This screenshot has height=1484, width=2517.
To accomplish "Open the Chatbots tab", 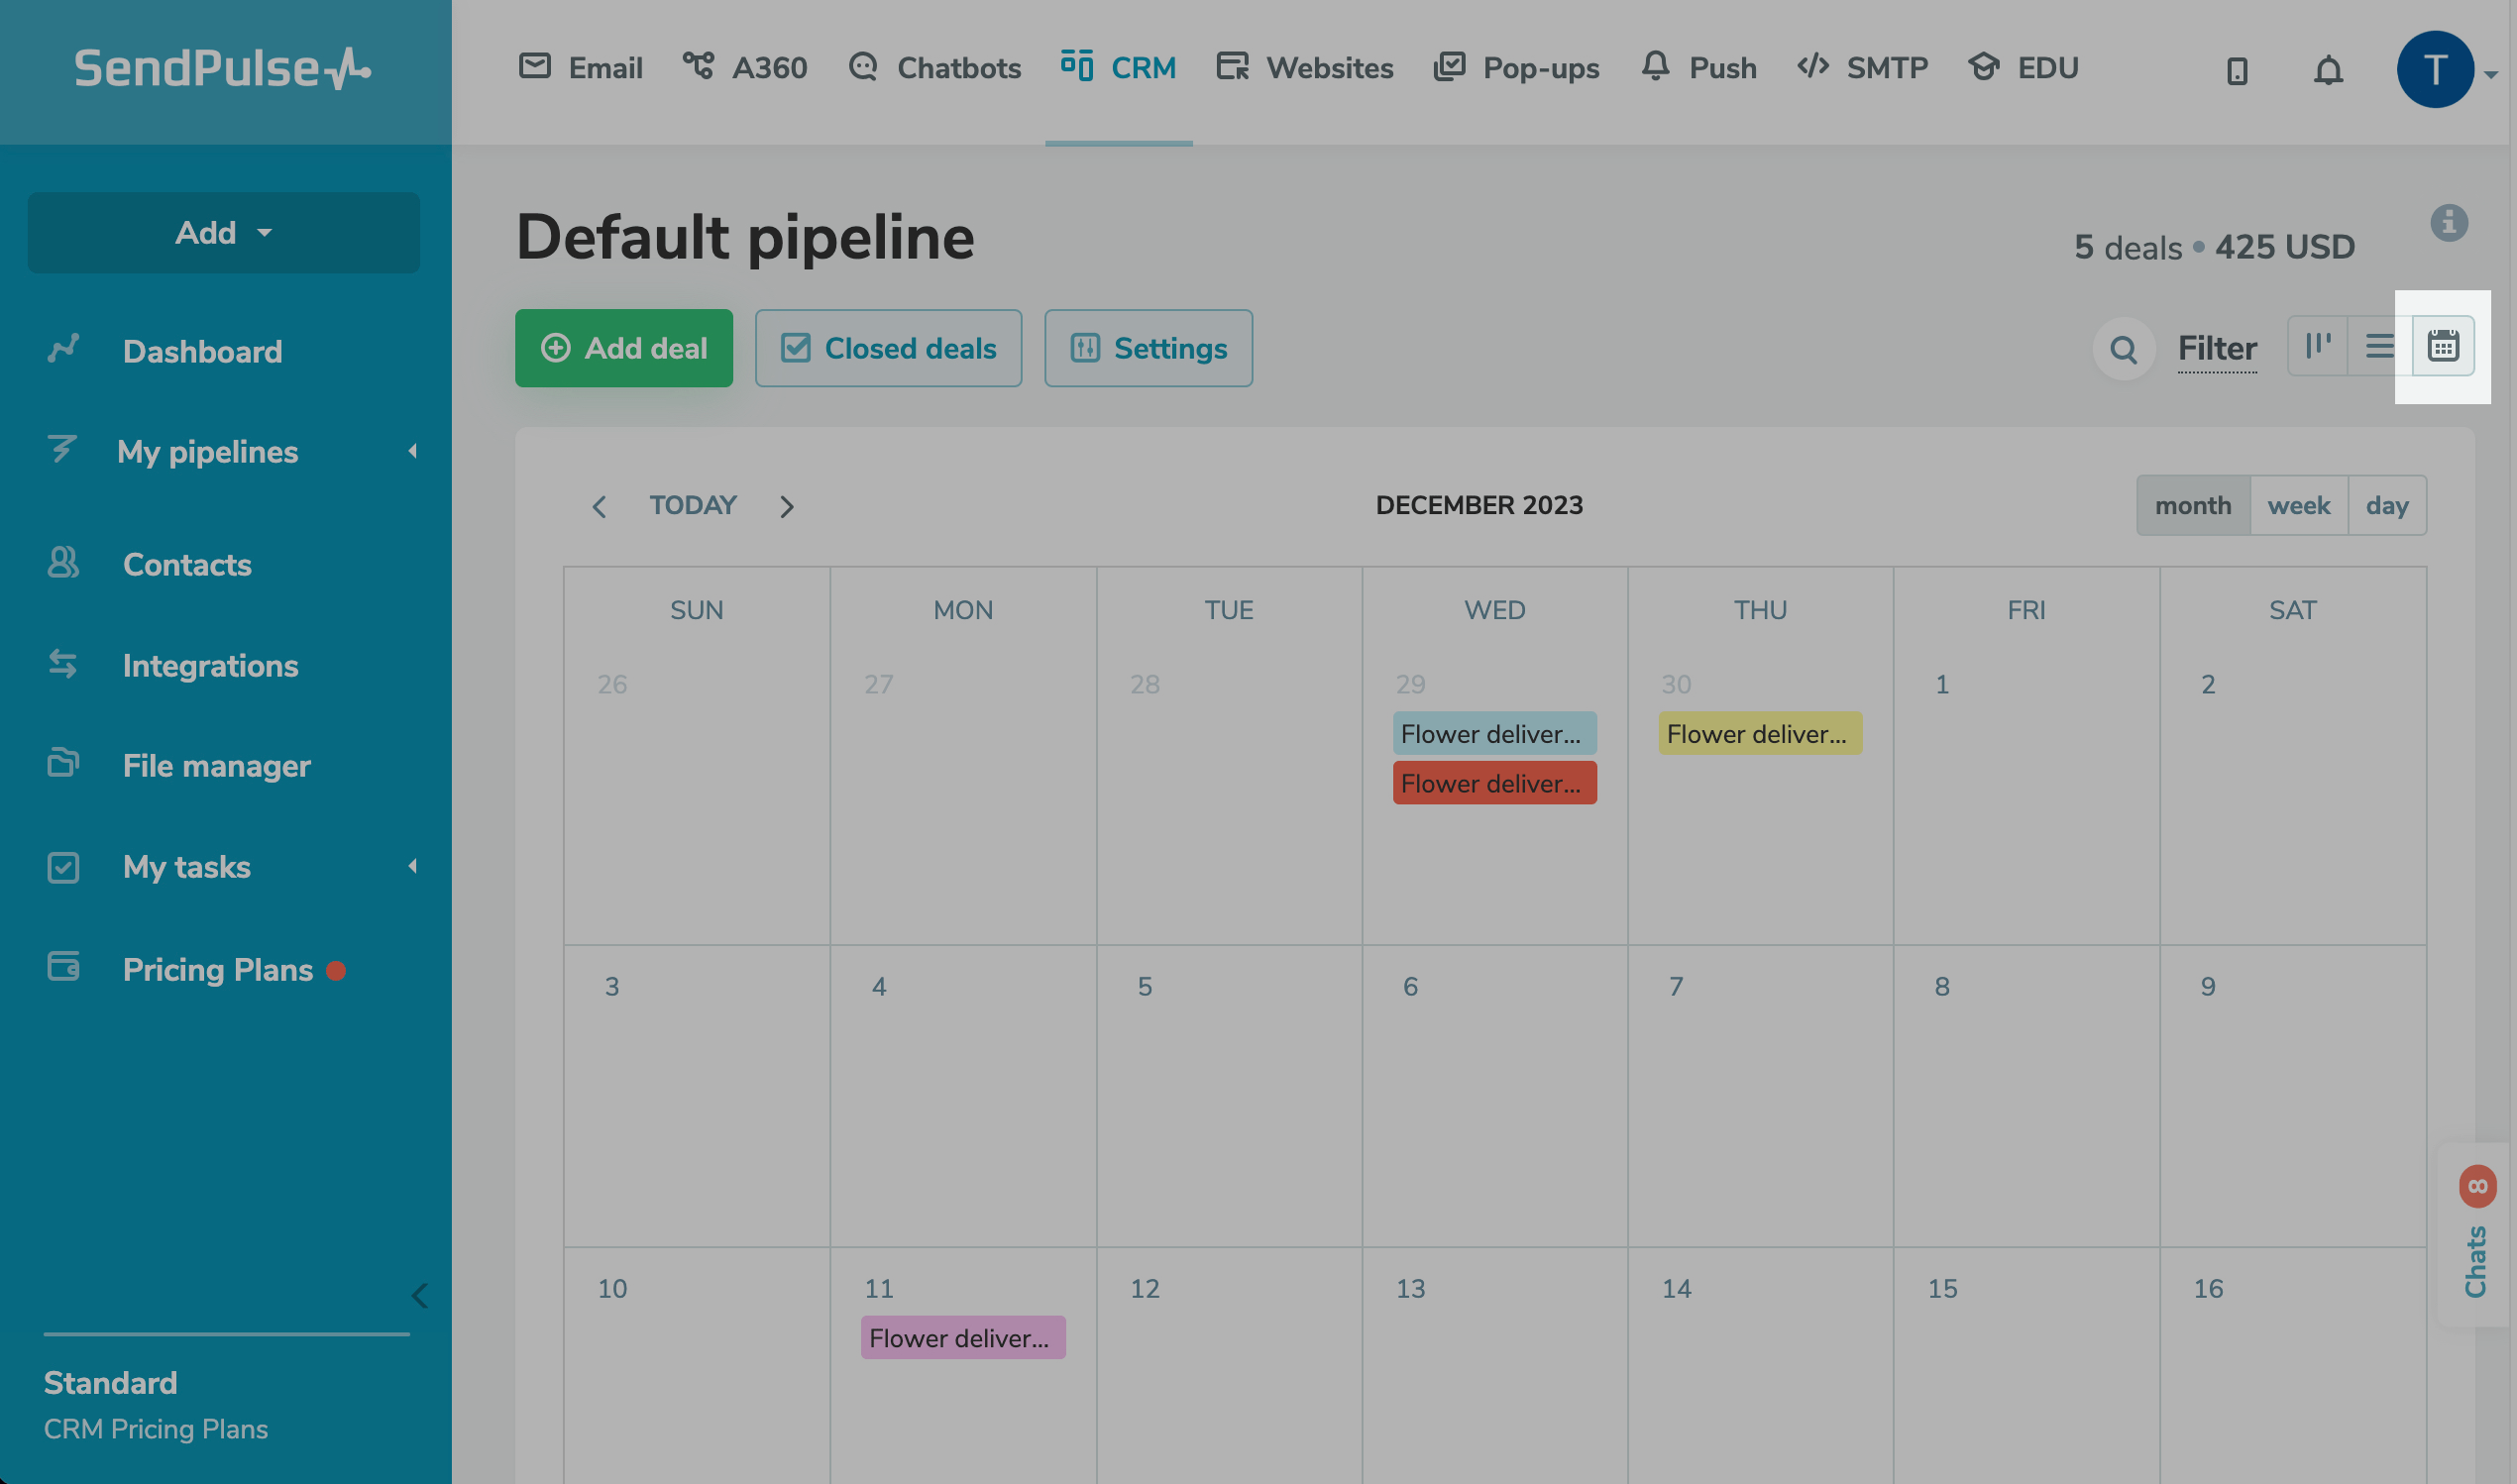I will (x=934, y=68).
